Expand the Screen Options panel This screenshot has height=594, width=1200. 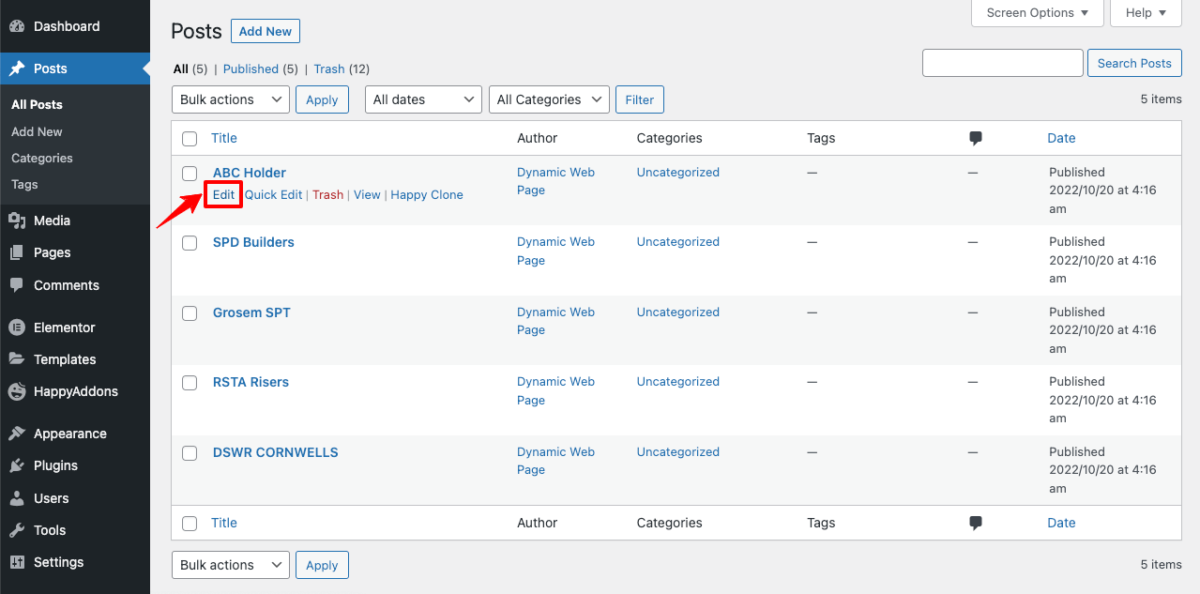coord(1037,13)
